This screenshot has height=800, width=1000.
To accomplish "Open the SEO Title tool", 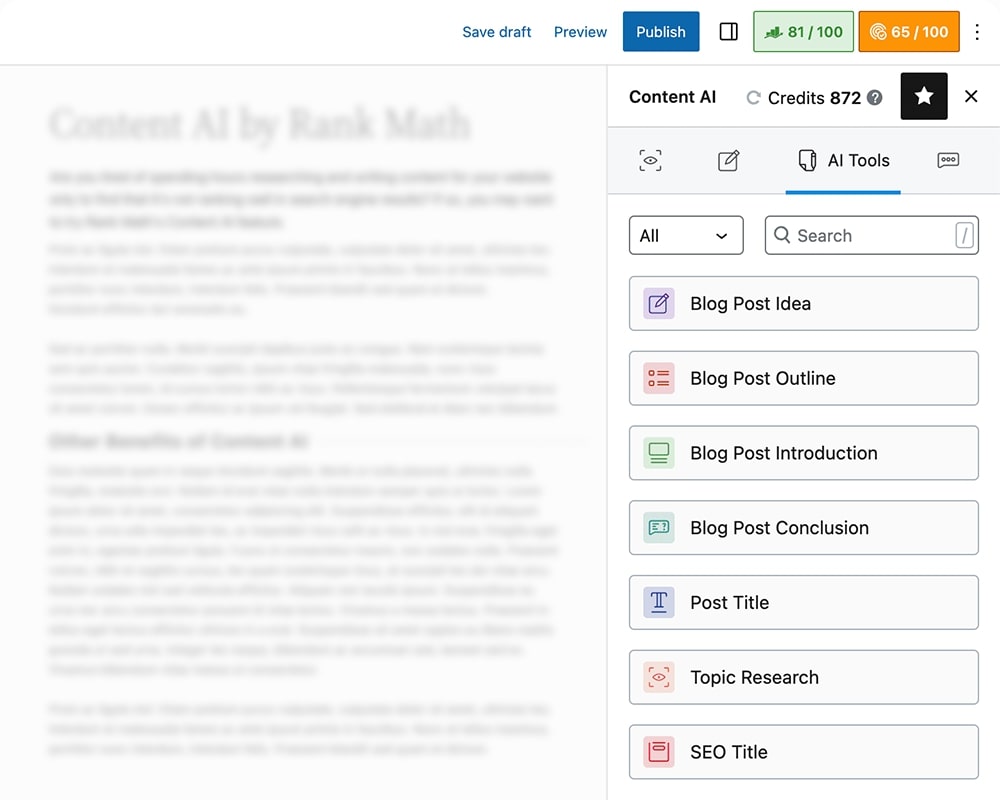I will click(804, 752).
